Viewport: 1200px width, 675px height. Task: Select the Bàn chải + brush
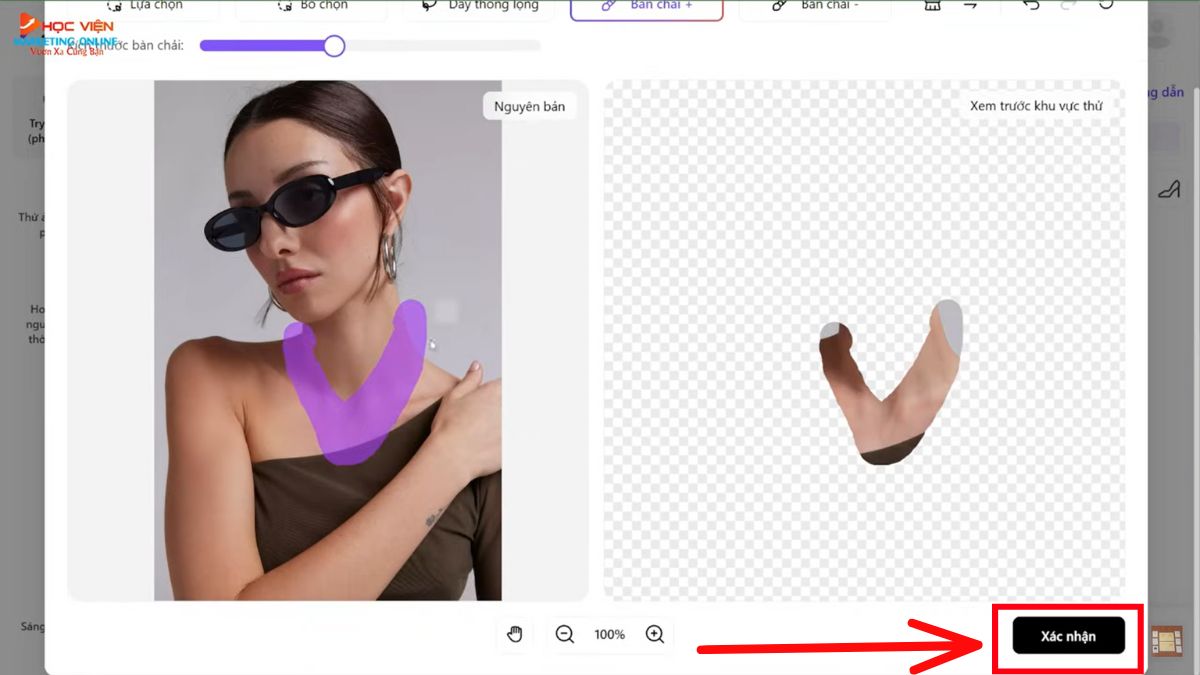646,8
